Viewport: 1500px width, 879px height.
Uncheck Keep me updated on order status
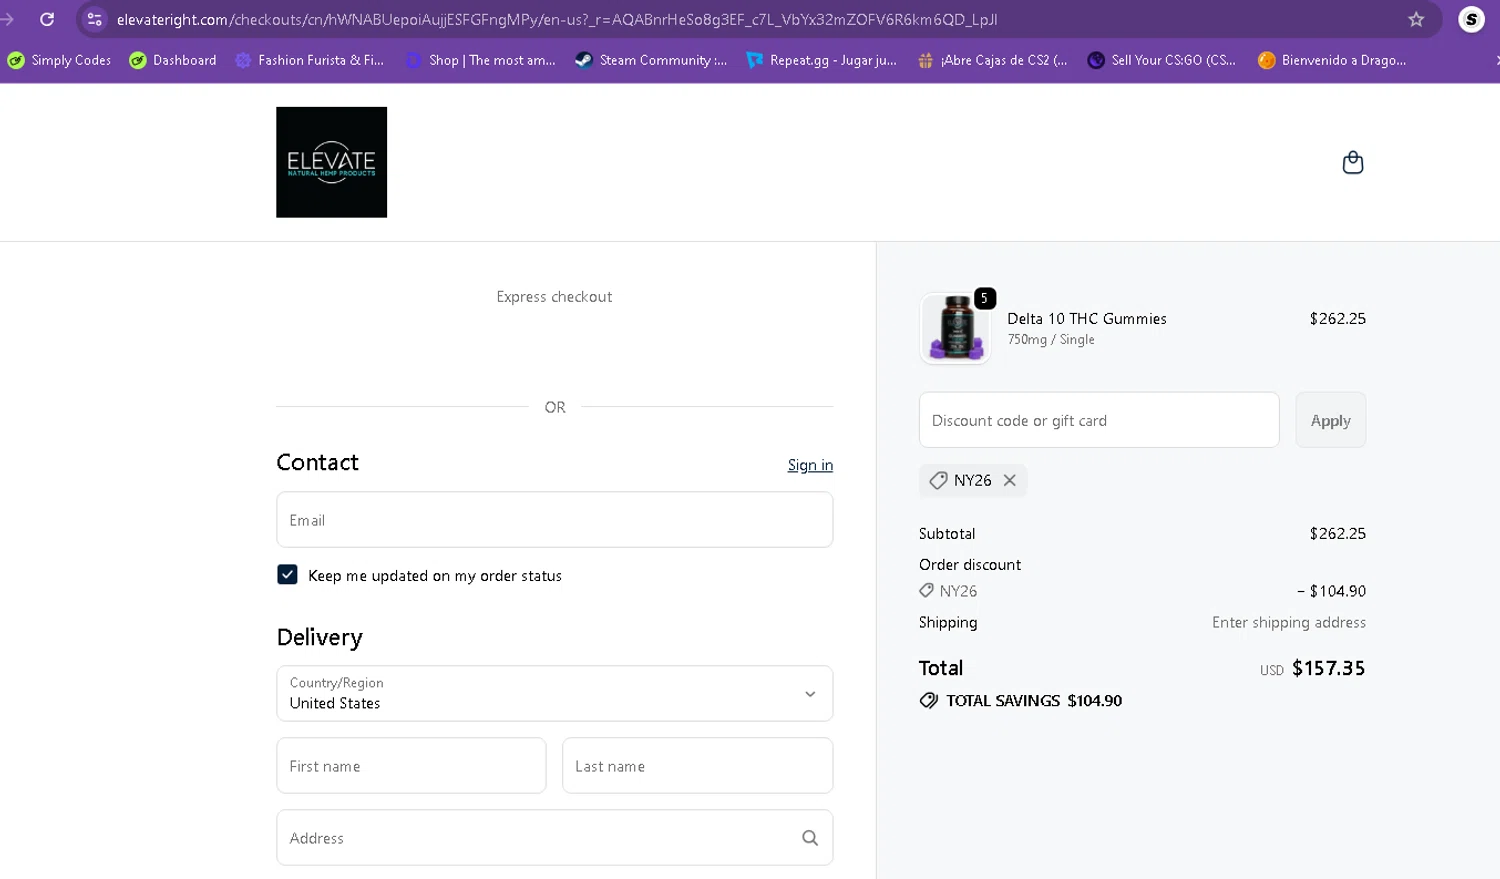click(x=287, y=574)
